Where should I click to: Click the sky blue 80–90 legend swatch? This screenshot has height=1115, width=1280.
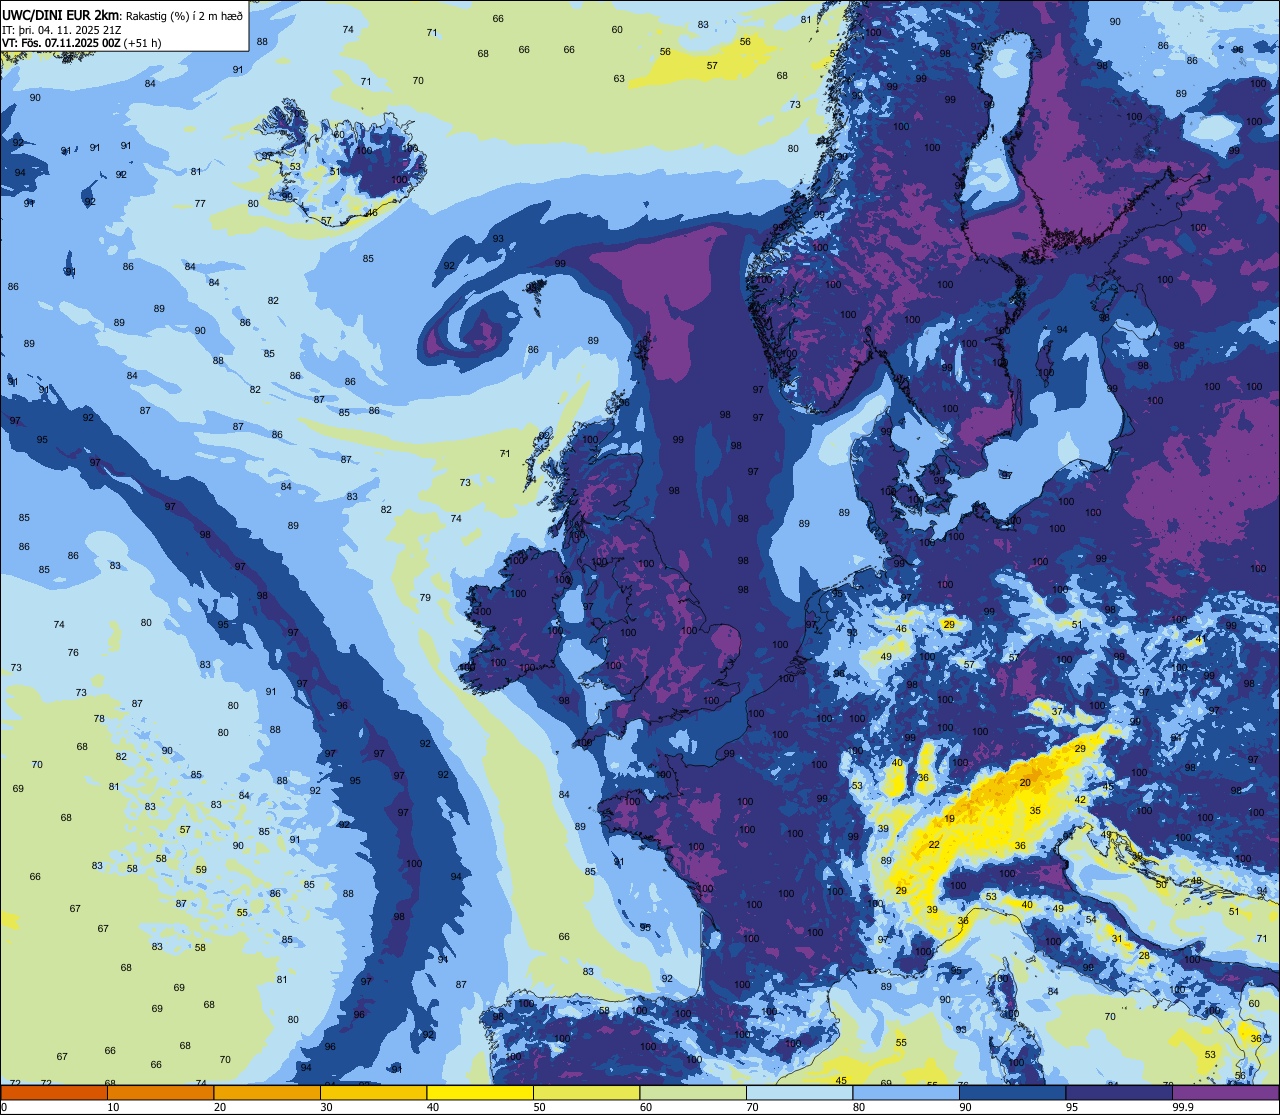[x=907, y=1092]
